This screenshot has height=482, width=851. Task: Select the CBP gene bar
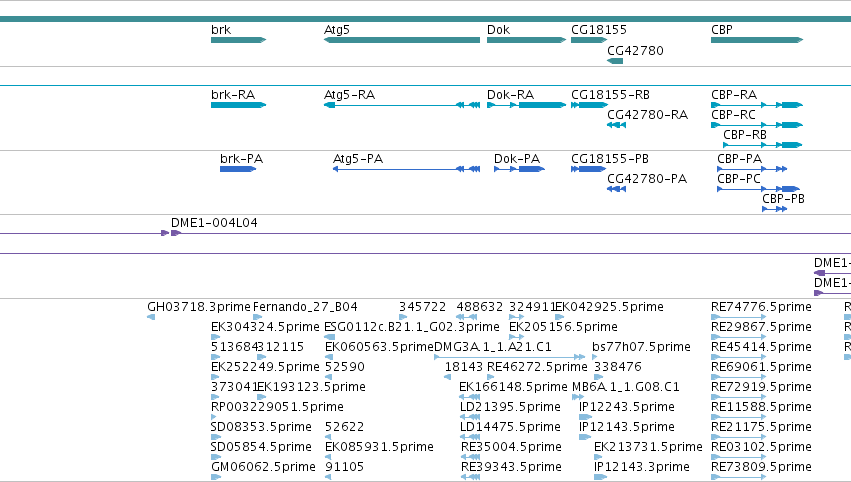pos(757,40)
